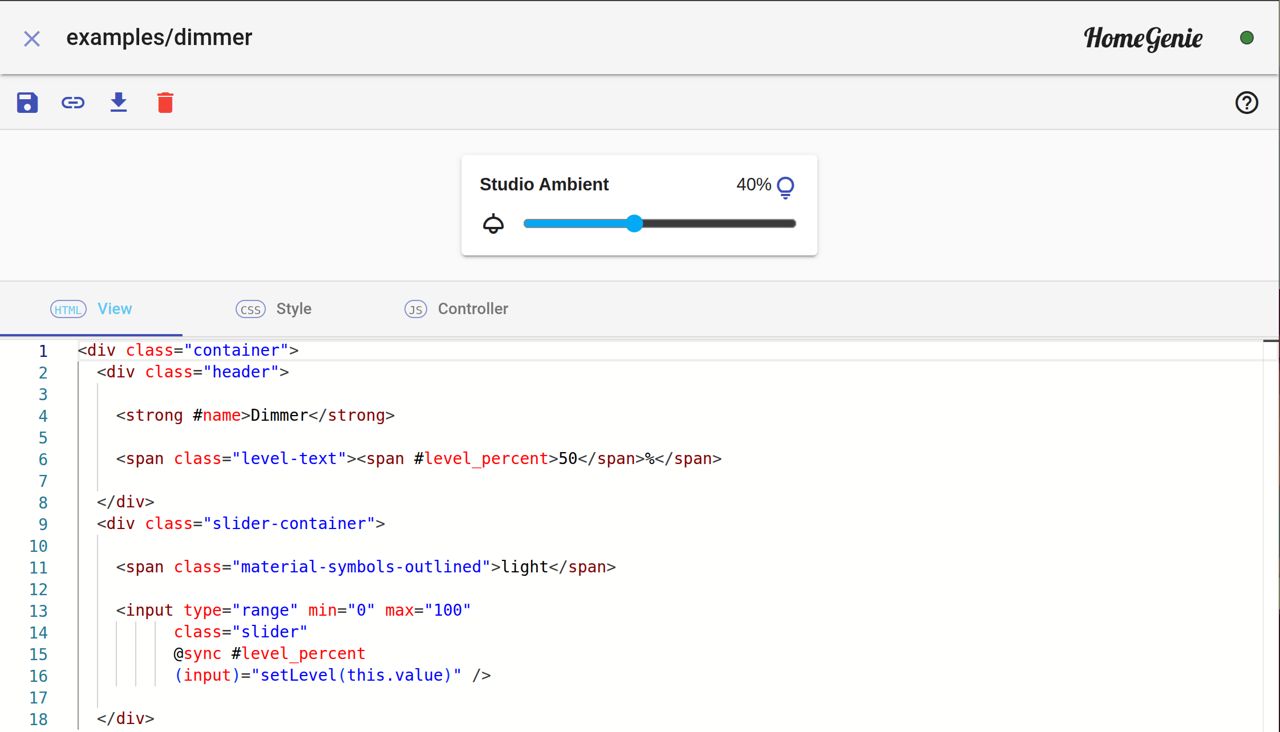Close the examples/dimmer editor with X

tap(32, 38)
